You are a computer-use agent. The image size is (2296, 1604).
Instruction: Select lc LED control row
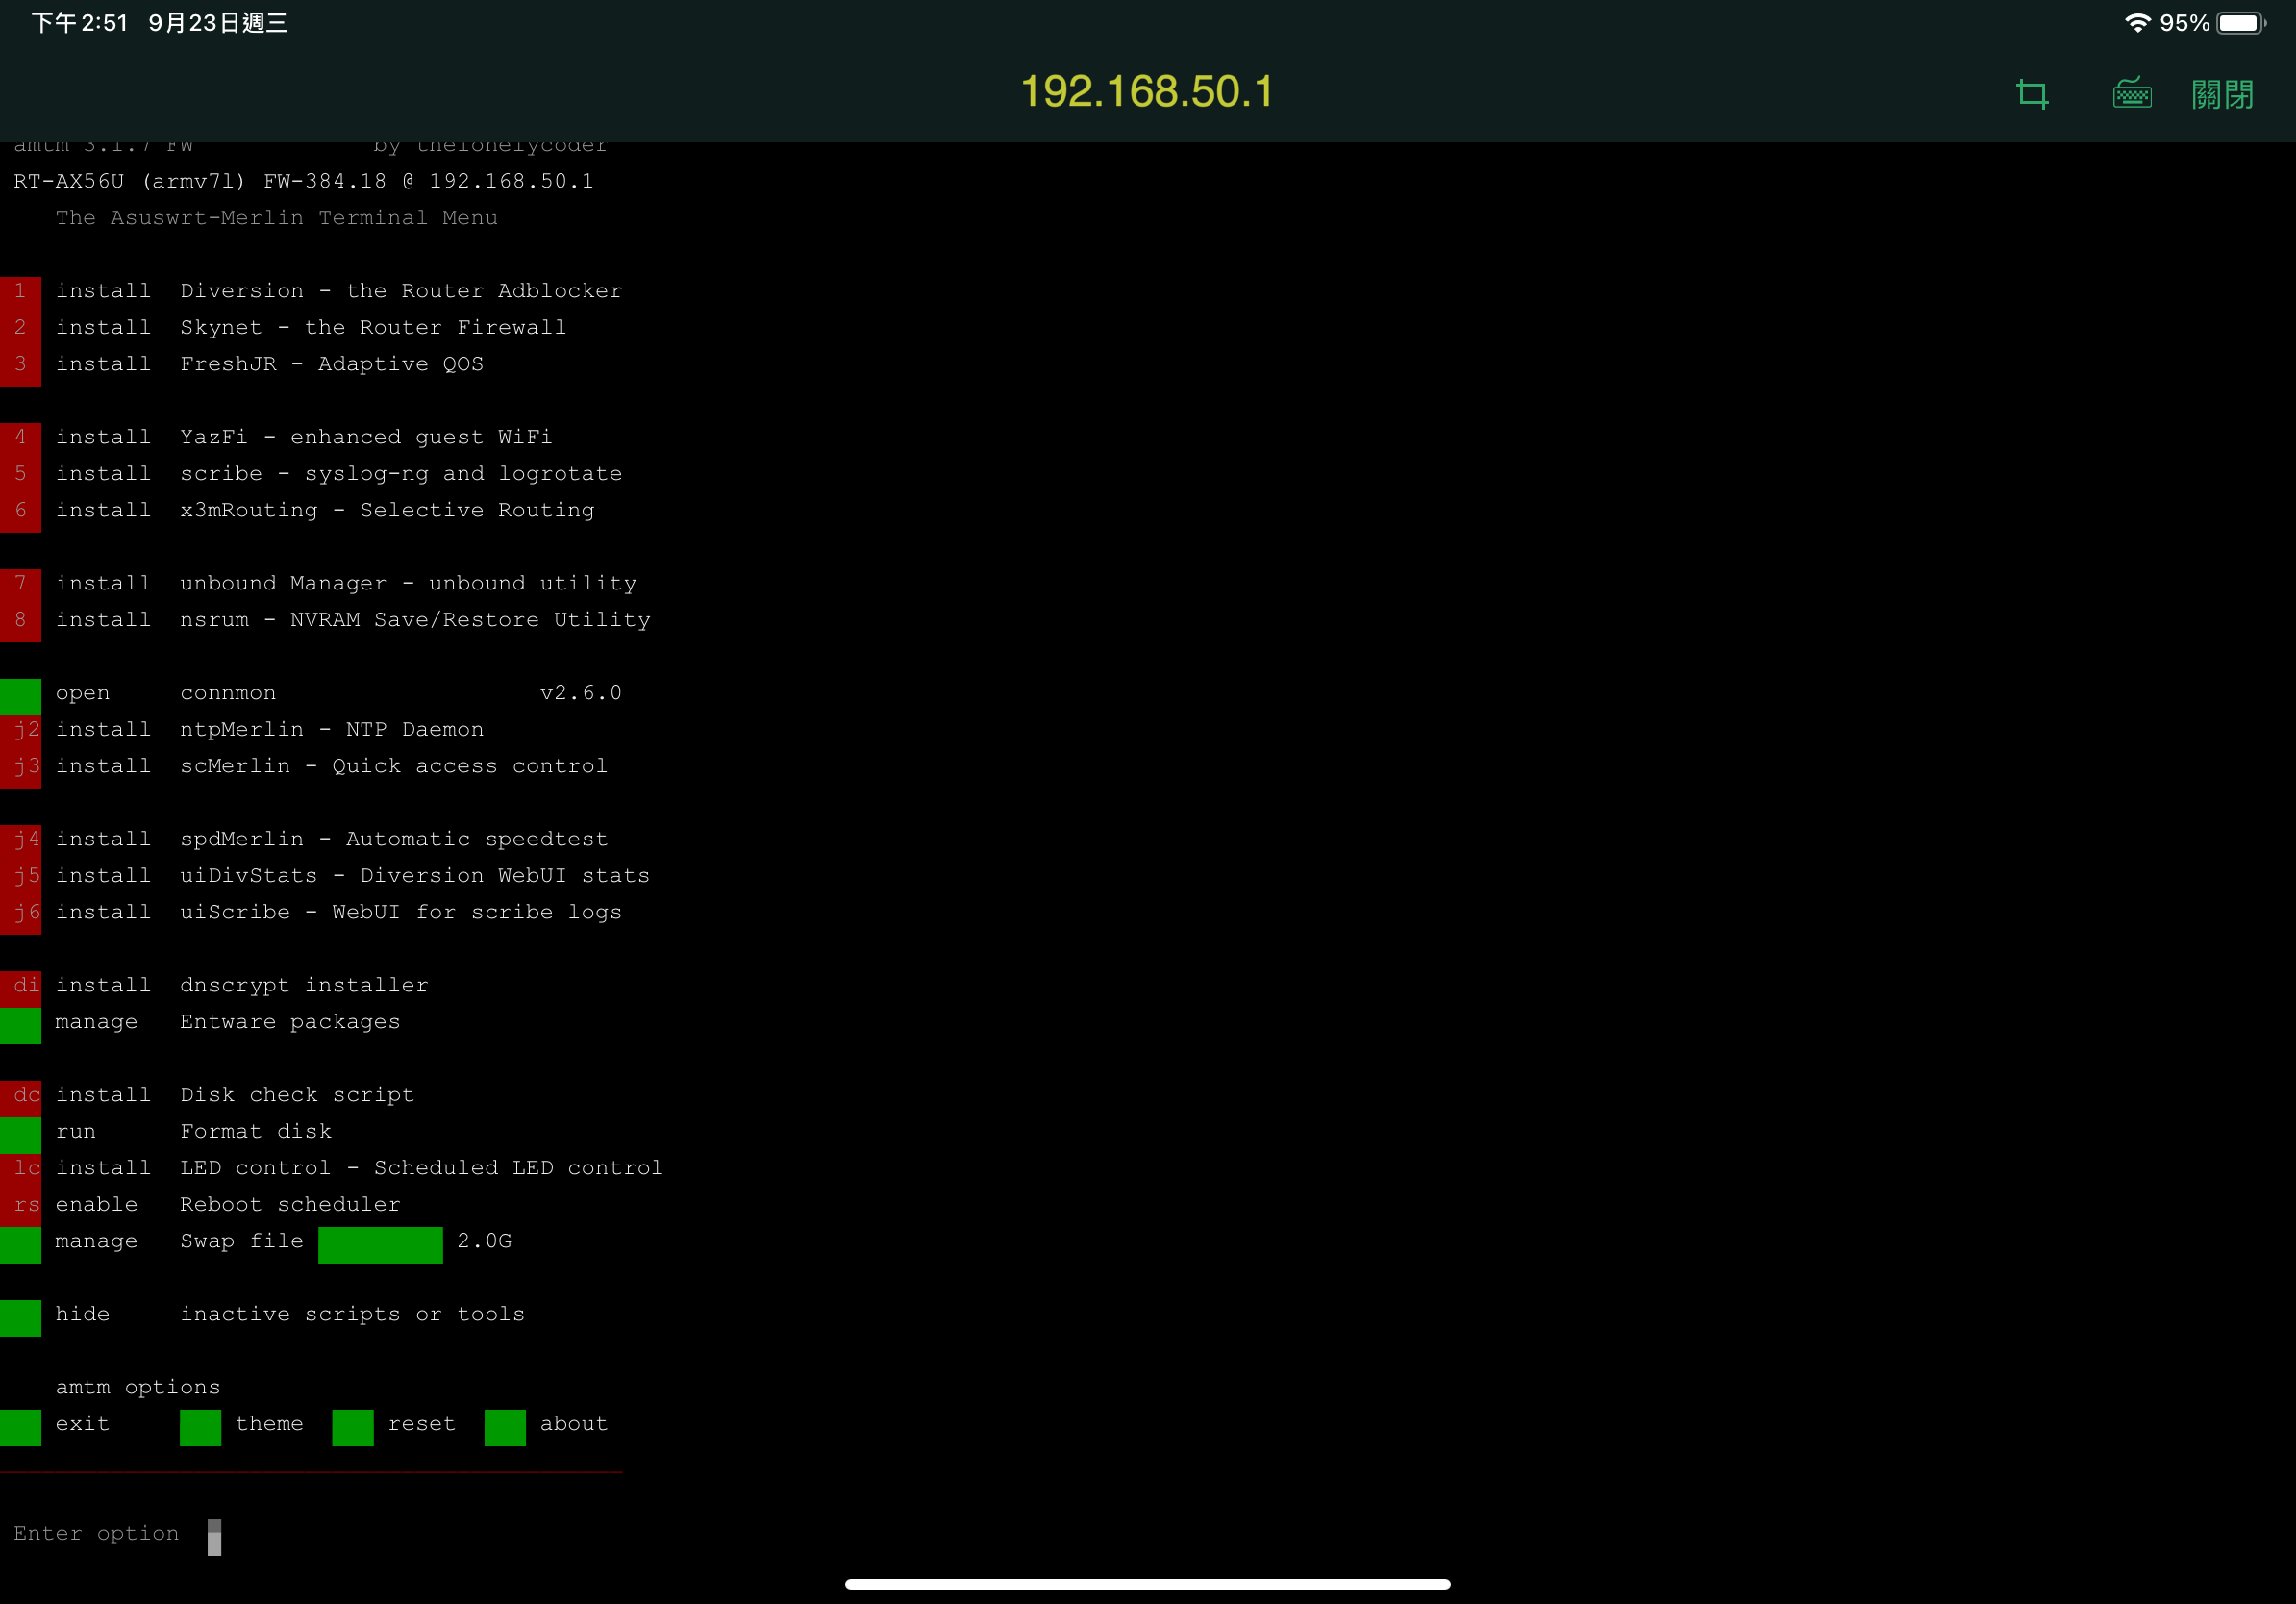pos(333,1168)
